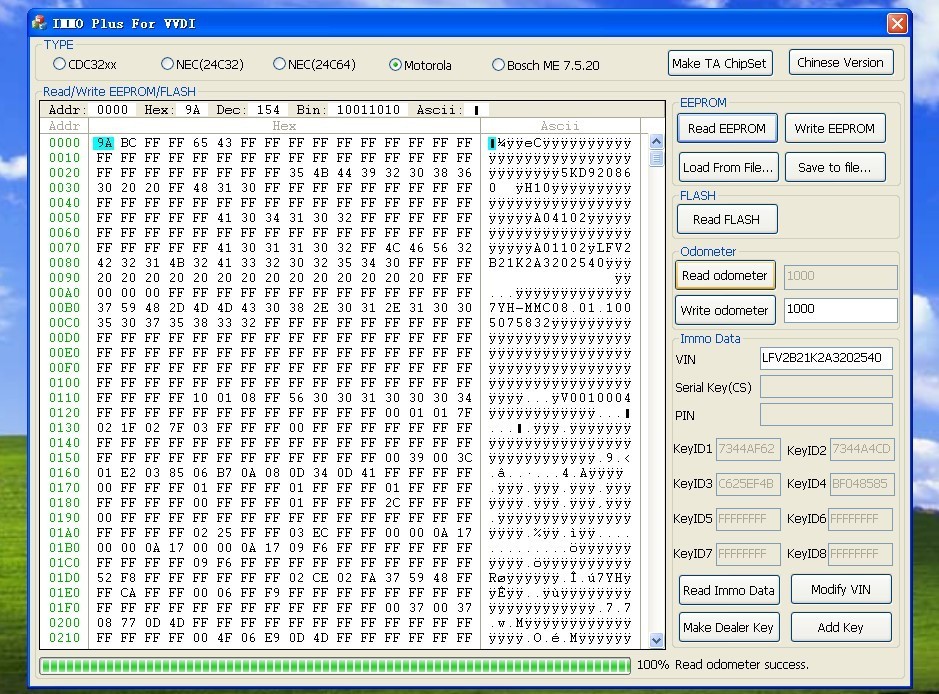
Task: Click the Write EEPROM button
Action: tap(835, 128)
